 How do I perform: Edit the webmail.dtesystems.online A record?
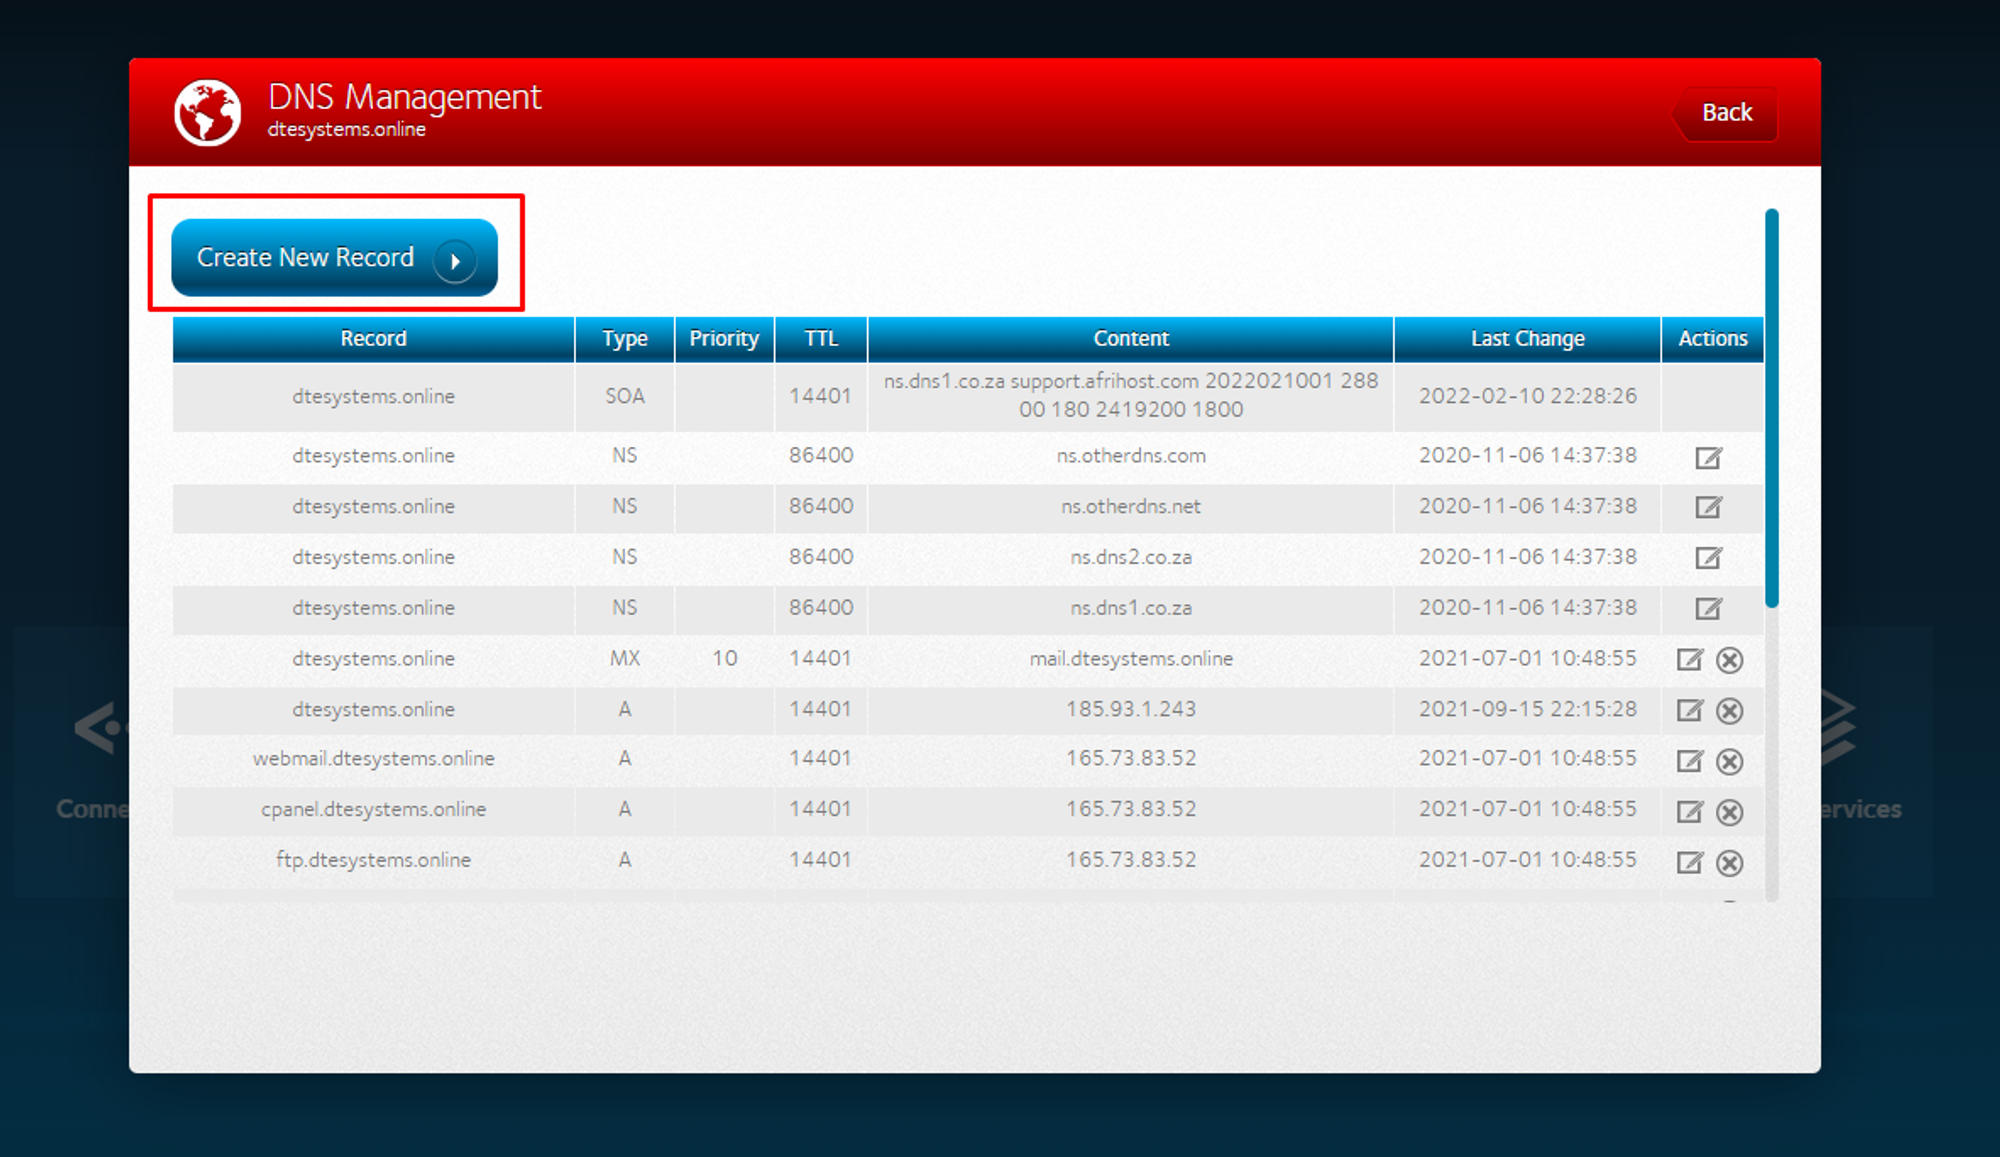[x=1689, y=761]
